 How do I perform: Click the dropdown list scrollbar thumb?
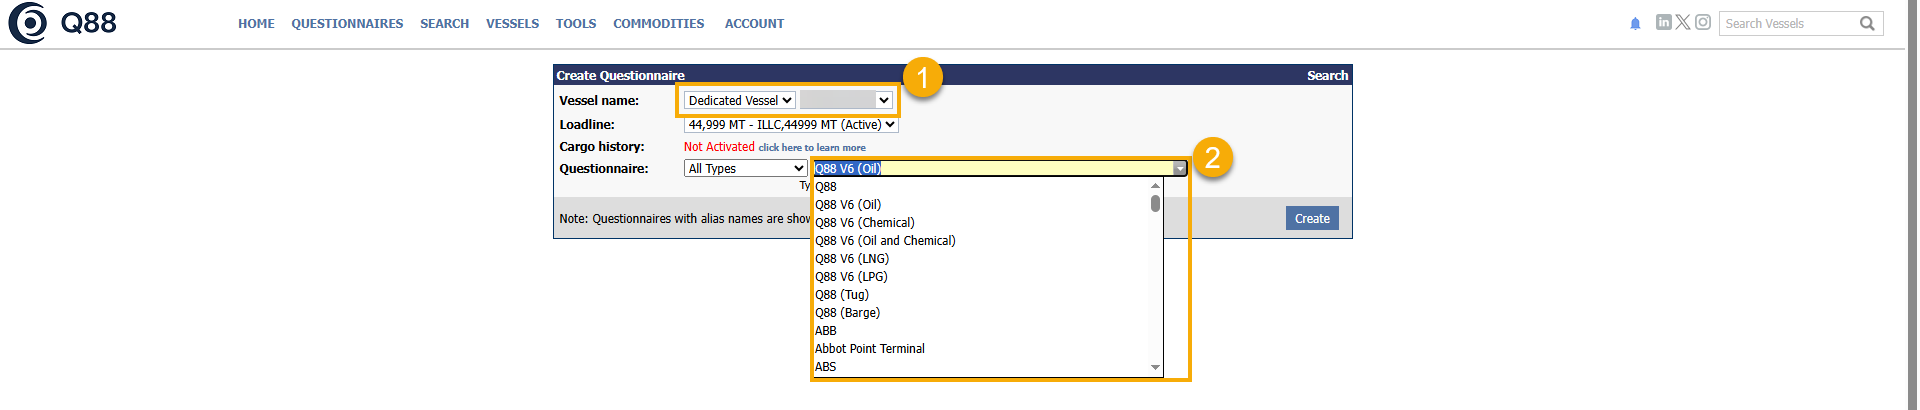click(x=1155, y=203)
